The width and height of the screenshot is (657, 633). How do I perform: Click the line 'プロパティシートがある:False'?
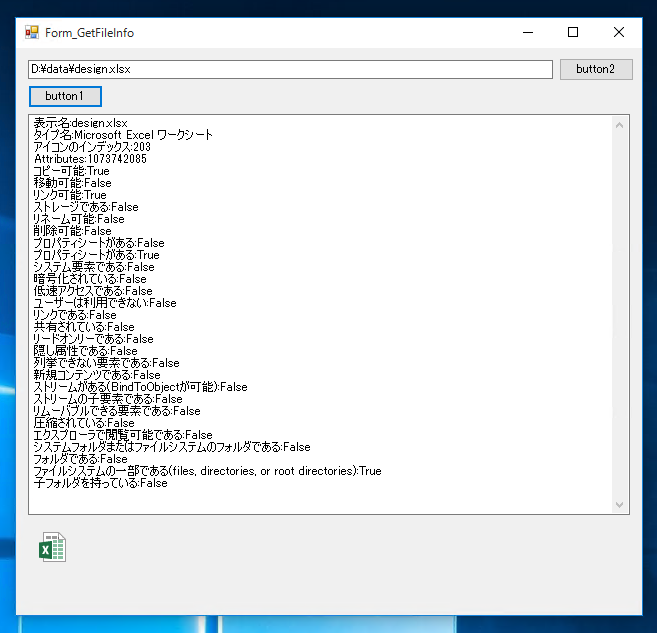99,243
